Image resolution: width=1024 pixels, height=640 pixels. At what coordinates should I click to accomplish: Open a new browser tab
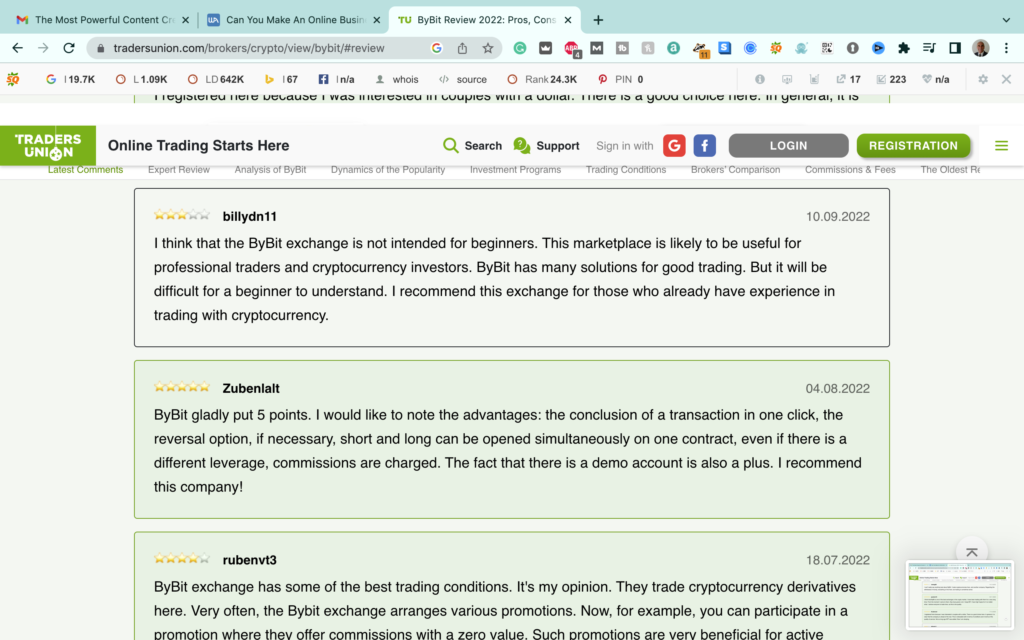(598, 20)
